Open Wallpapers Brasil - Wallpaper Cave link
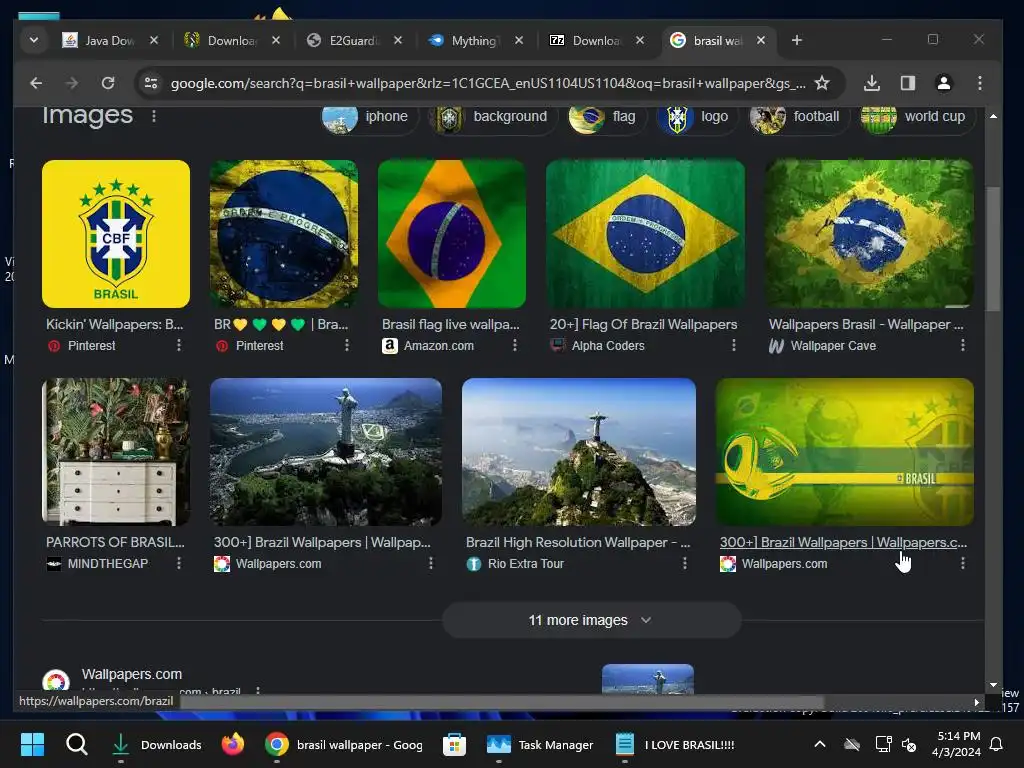The image size is (1024, 768). click(x=866, y=325)
